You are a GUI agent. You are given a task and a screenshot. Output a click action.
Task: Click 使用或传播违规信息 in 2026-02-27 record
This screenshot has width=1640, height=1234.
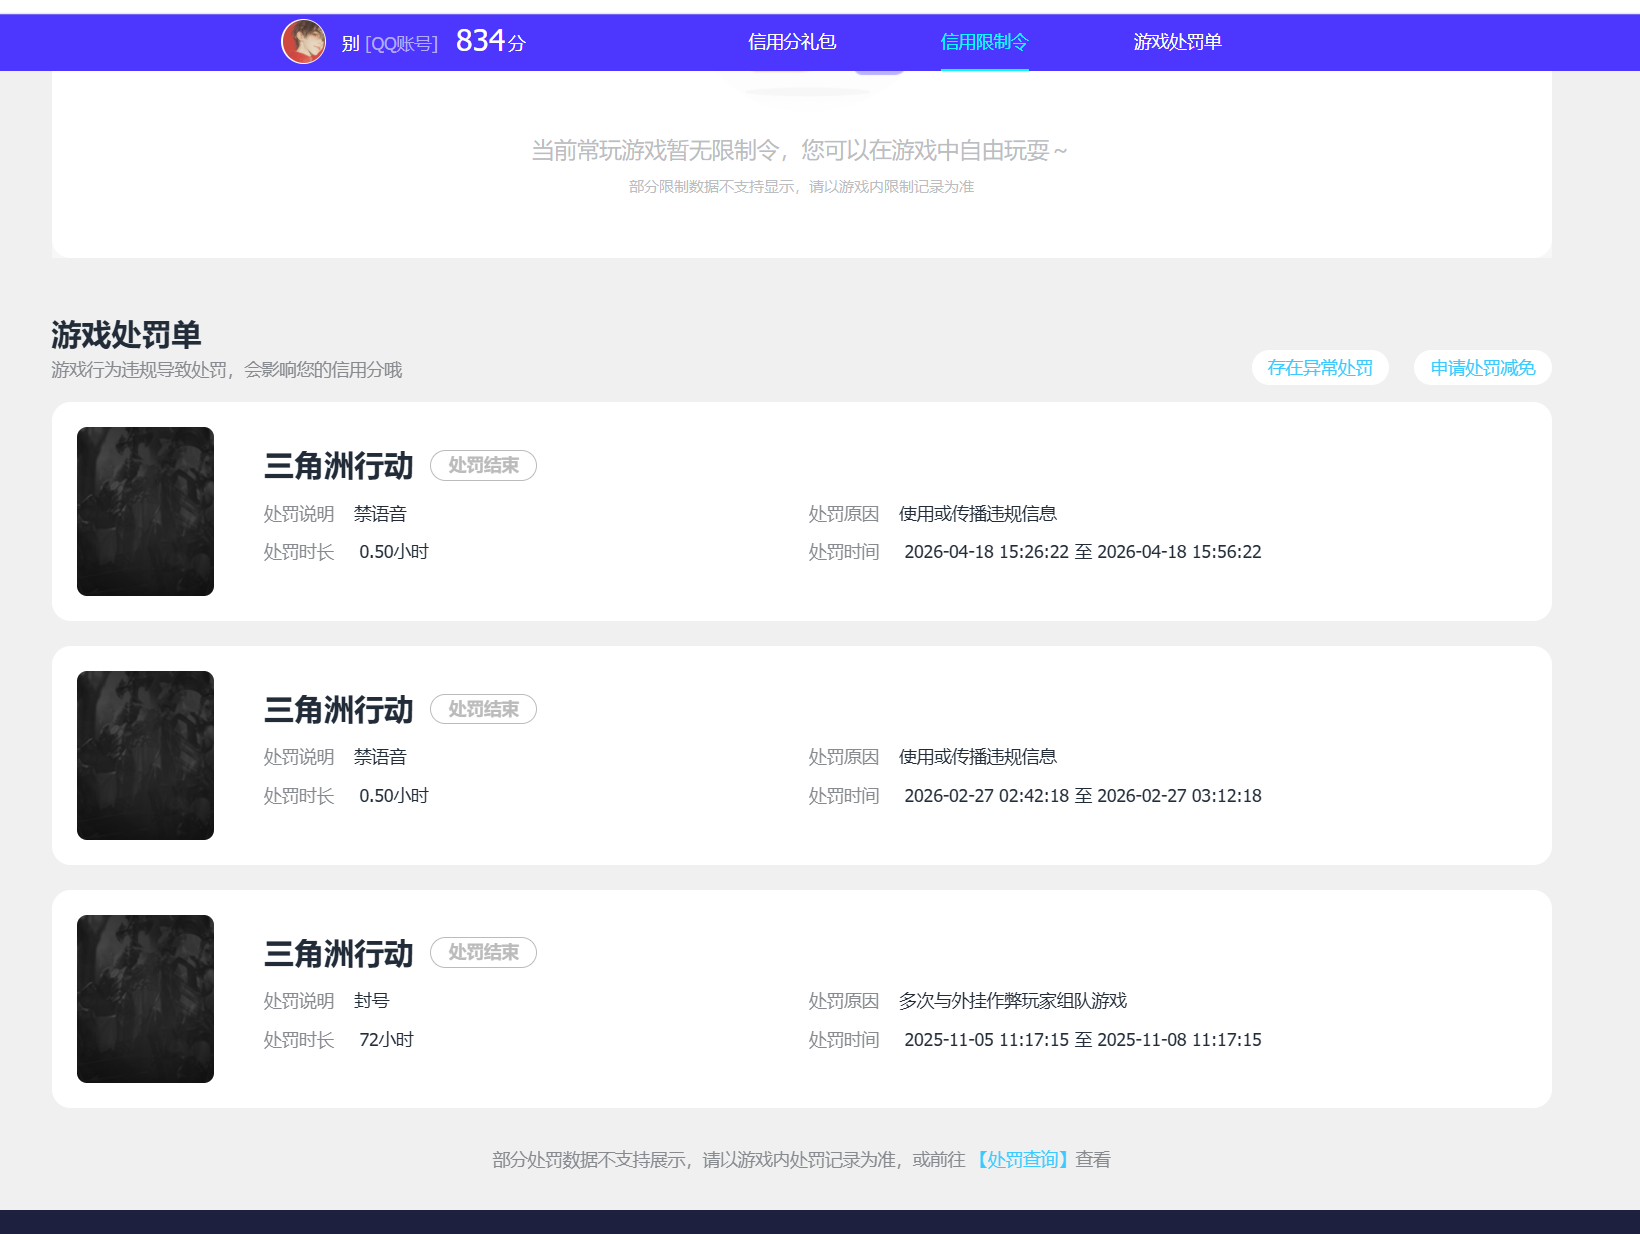[x=978, y=757]
